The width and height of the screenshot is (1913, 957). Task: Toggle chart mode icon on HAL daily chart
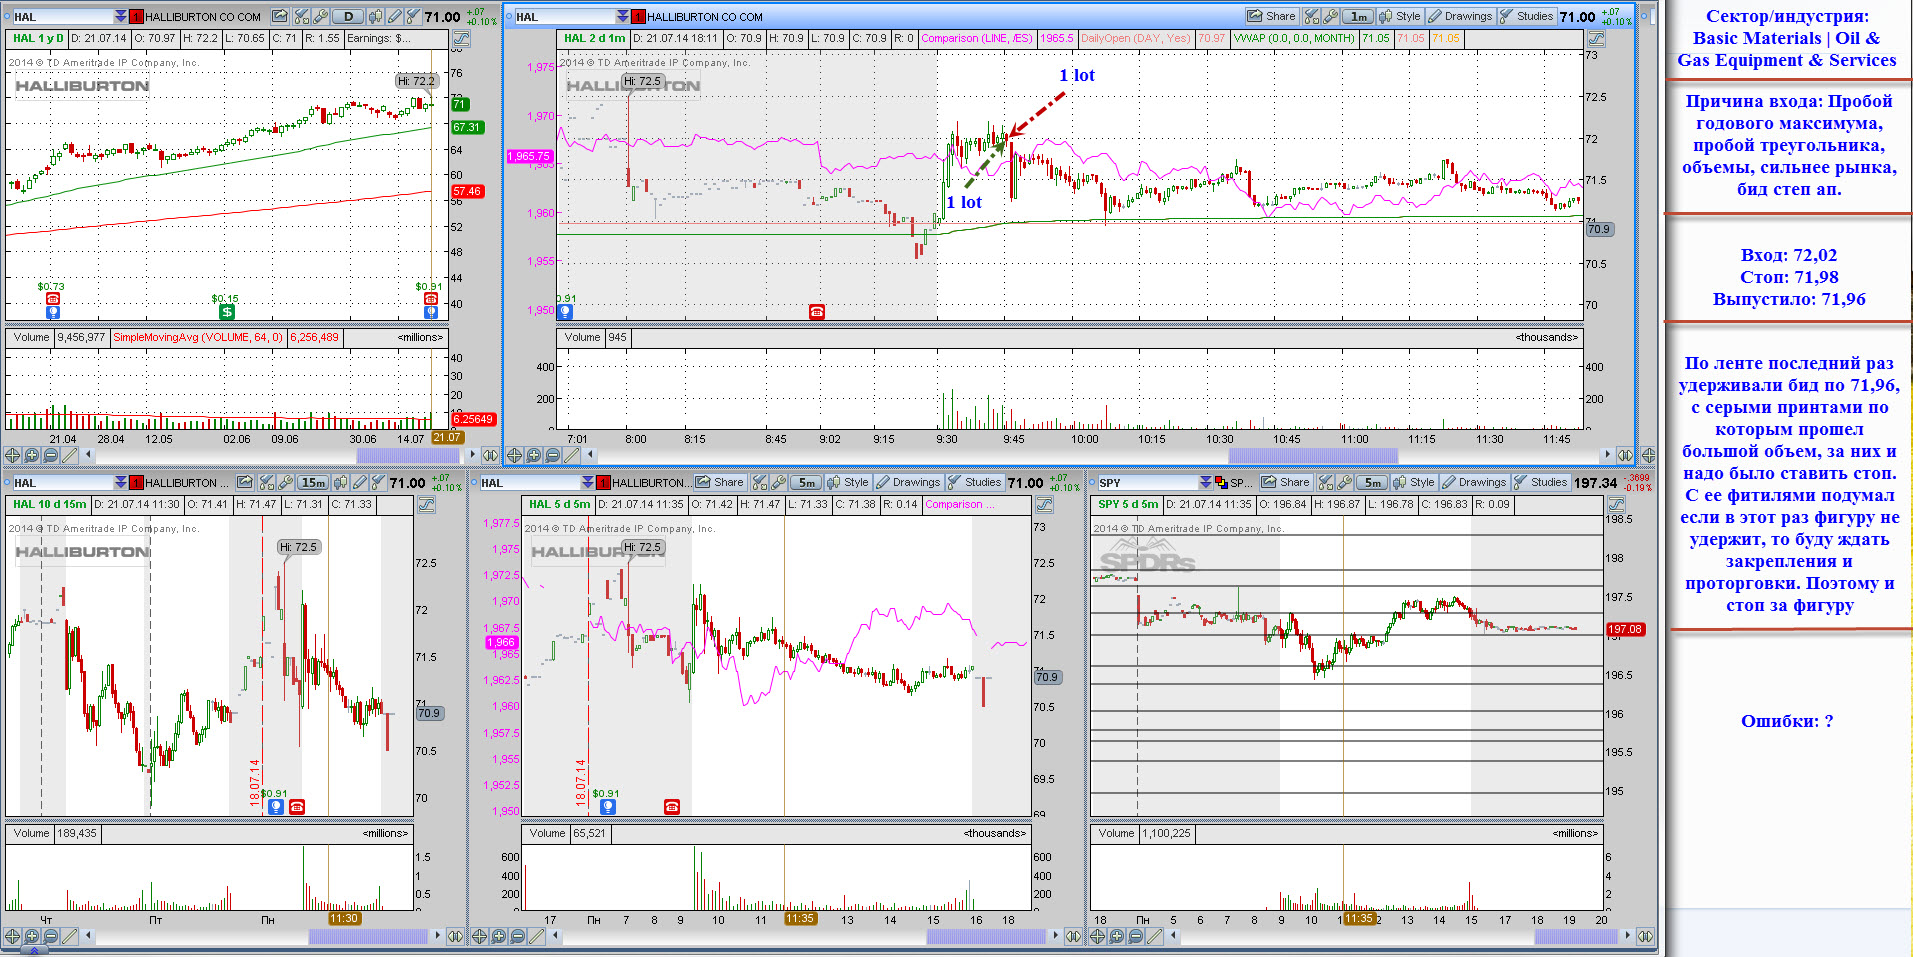[461, 38]
